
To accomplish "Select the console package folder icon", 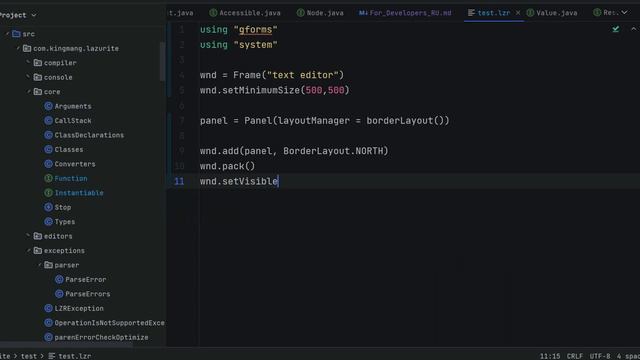I will pos(38,77).
